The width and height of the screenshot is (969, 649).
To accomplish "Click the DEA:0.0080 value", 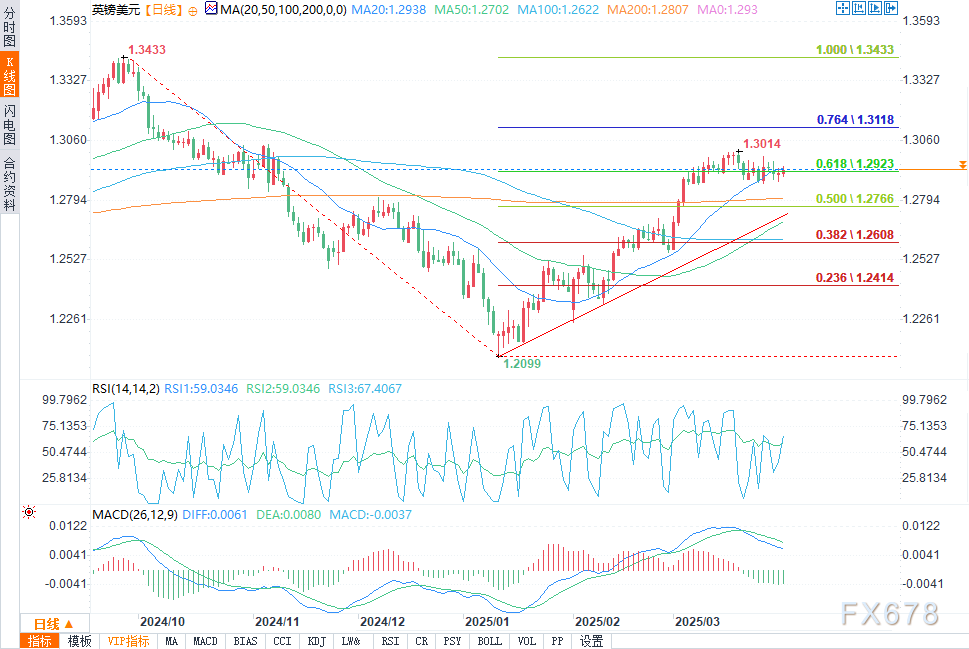I will tap(289, 515).
